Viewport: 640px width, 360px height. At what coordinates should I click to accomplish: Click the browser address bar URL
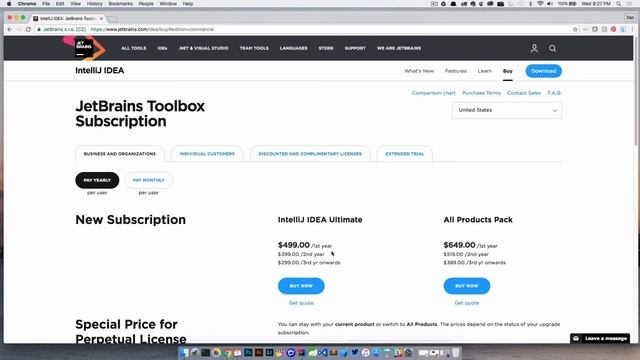click(152, 29)
